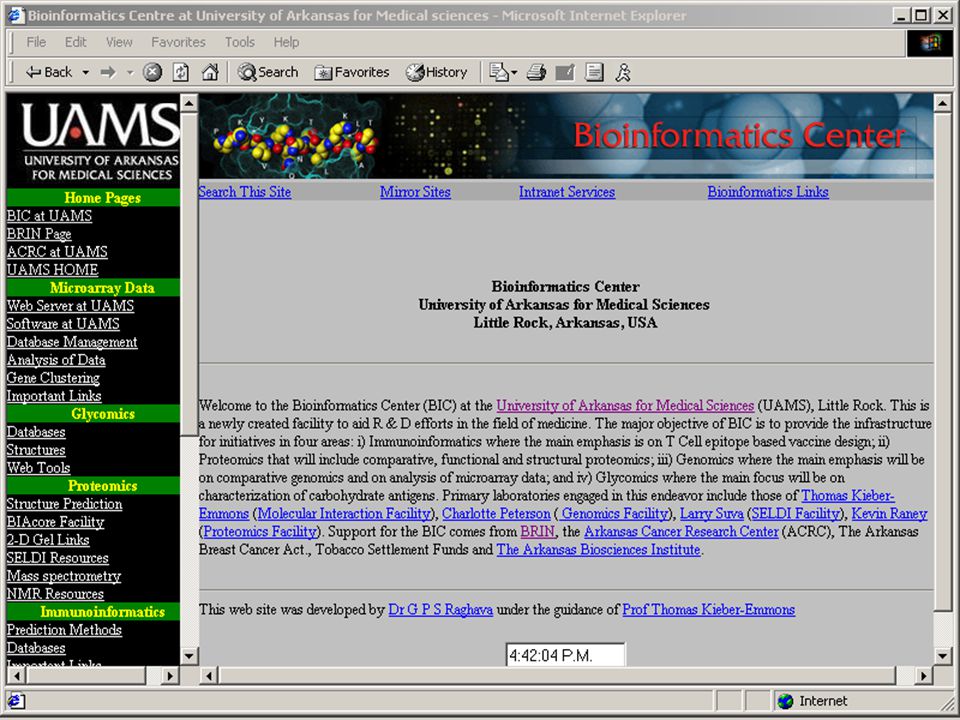The image size is (960, 720).
Task: Open the Favorites menu
Action: click(x=178, y=42)
